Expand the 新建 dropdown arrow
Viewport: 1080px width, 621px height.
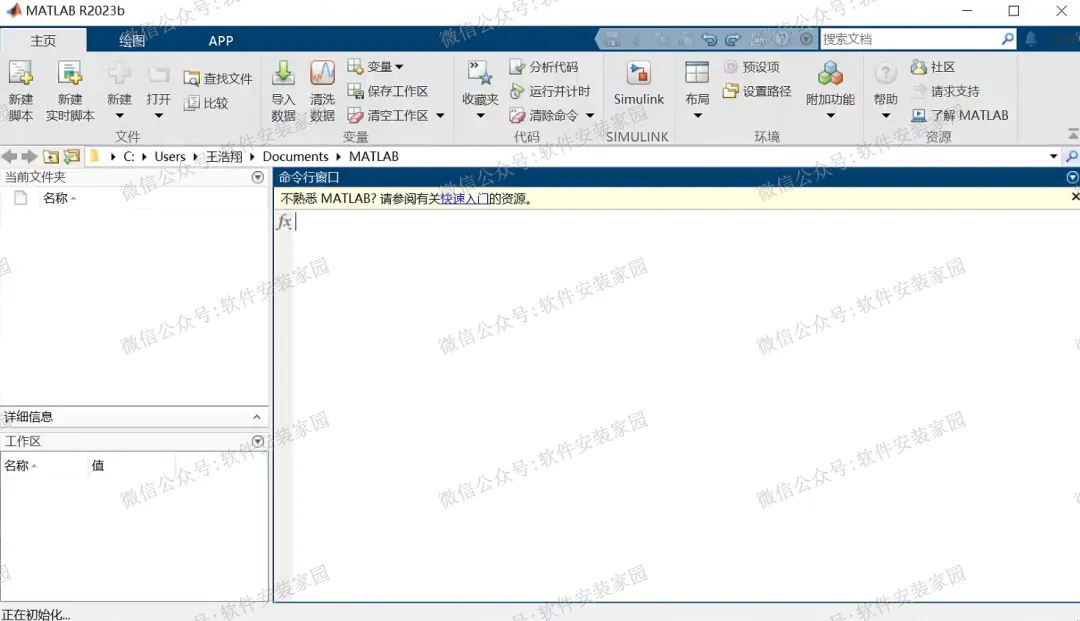coord(119,116)
